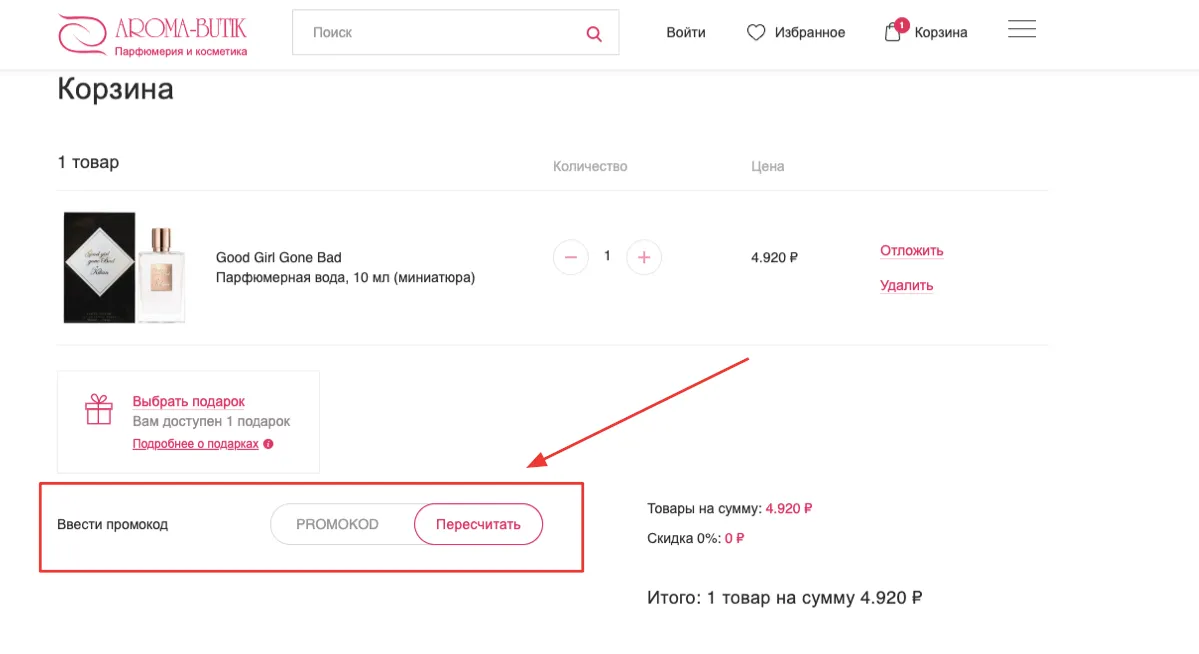Click the gift box icon

click(x=99, y=409)
